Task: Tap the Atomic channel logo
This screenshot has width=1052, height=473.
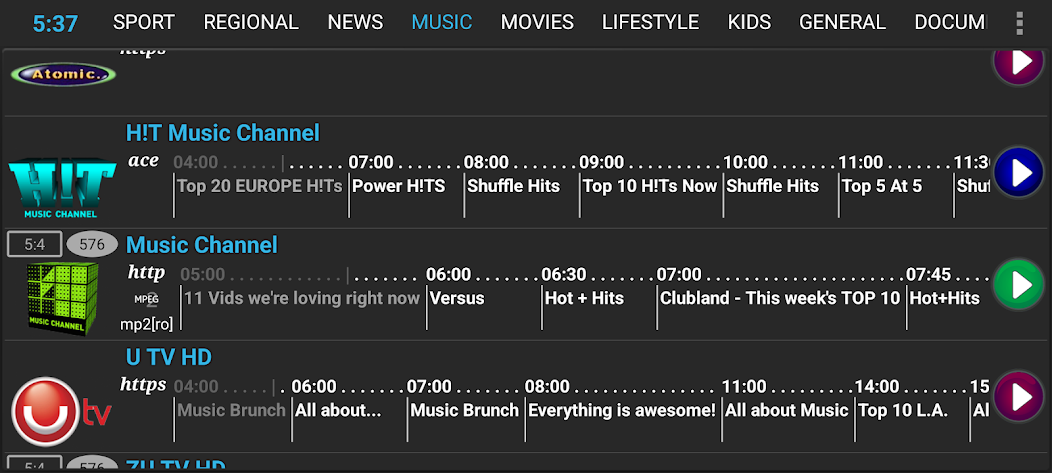Action: tap(63, 74)
